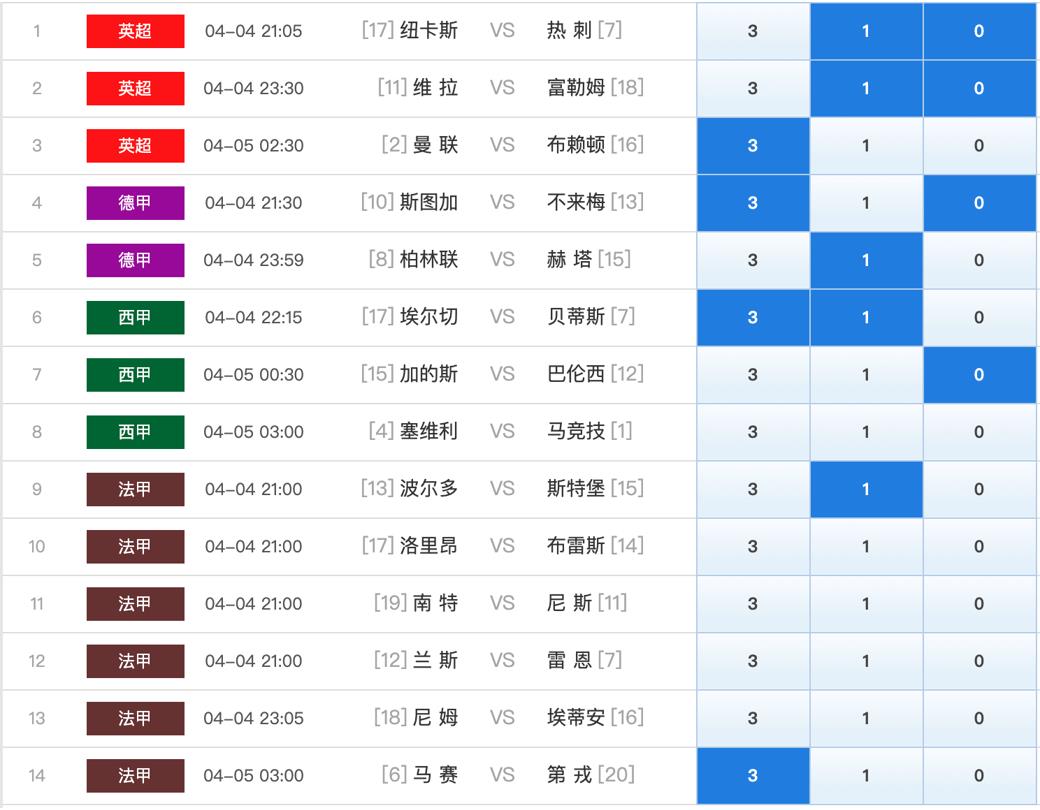This screenshot has height=810, width=1040.
Task: Open home team 纽卡斯 link
Action: point(428,31)
